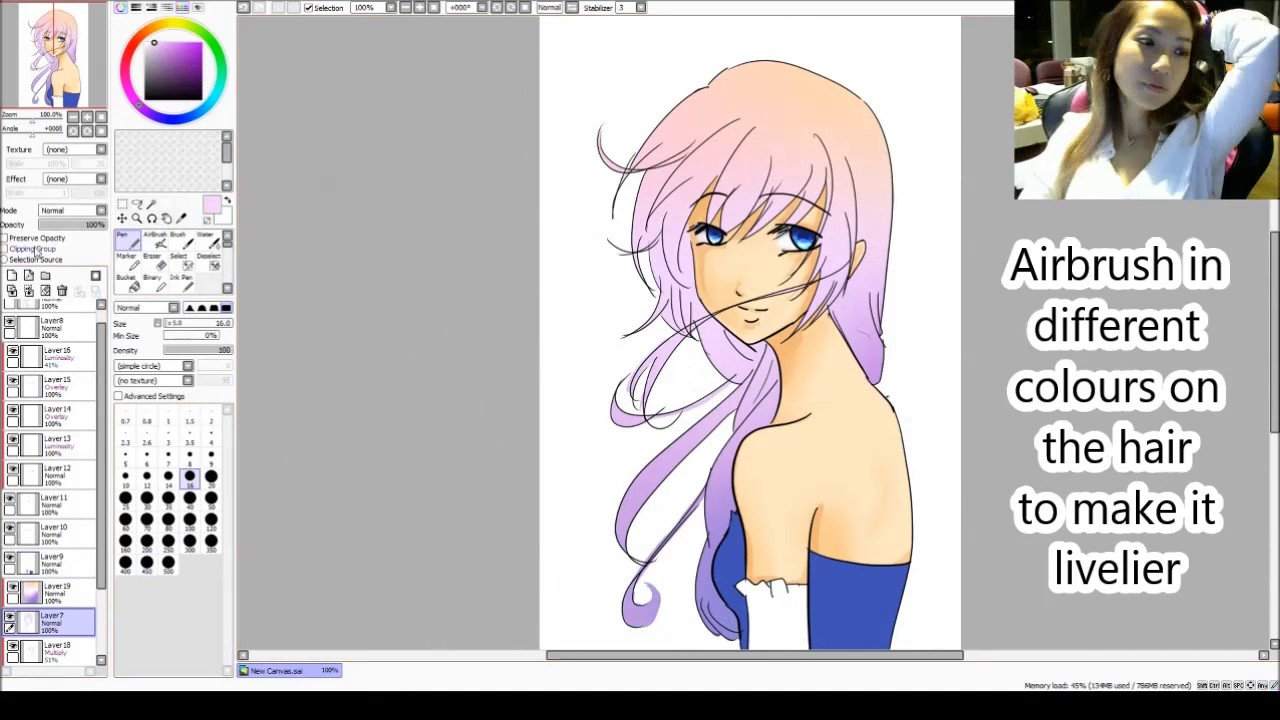Create a new normal layer
This screenshot has height=720, width=1280.
coord(12,275)
